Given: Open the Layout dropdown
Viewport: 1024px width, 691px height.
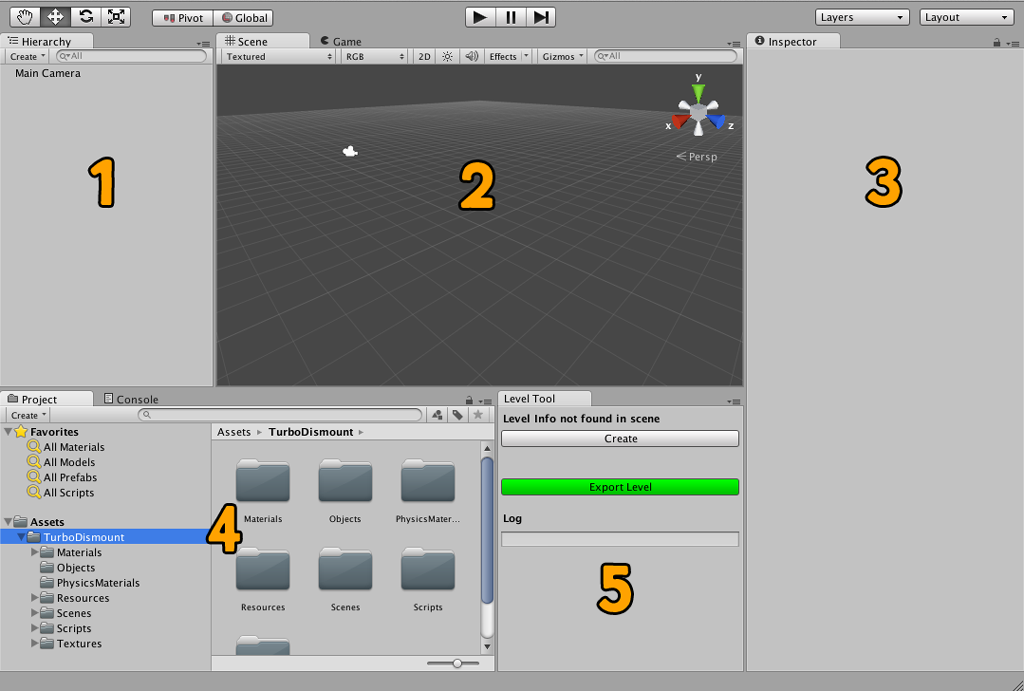Looking at the screenshot, I should [966, 17].
